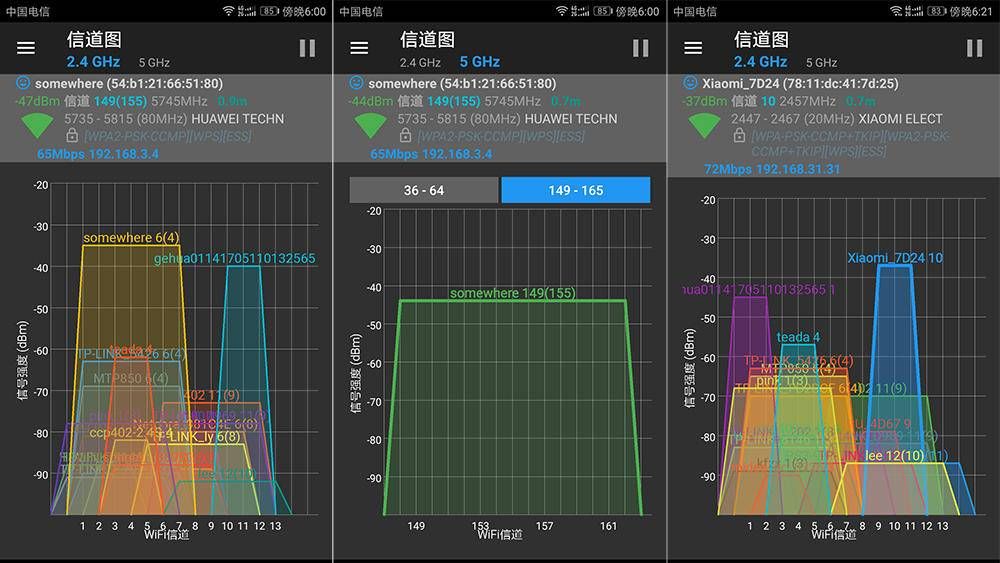The height and width of the screenshot is (563, 1000).
Task: Click the 信道图 title on Xiaomi_7D24 screen
Action: tap(761, 40)
